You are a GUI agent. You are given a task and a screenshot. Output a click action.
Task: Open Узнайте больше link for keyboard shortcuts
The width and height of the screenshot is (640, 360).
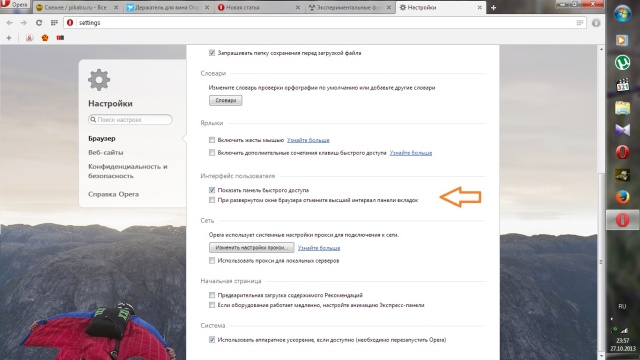coord(411,153)
